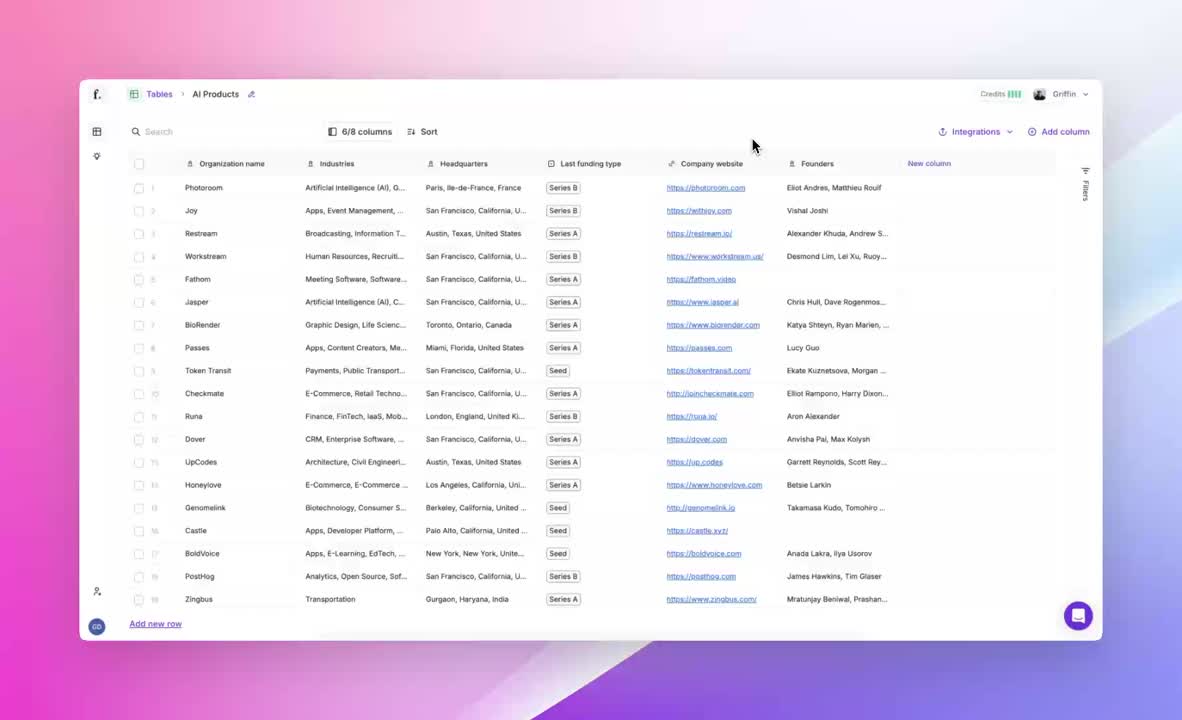Open Token Transit's Seed funding tag
This screenshot has height=720, width=1182.
point(558,371)
